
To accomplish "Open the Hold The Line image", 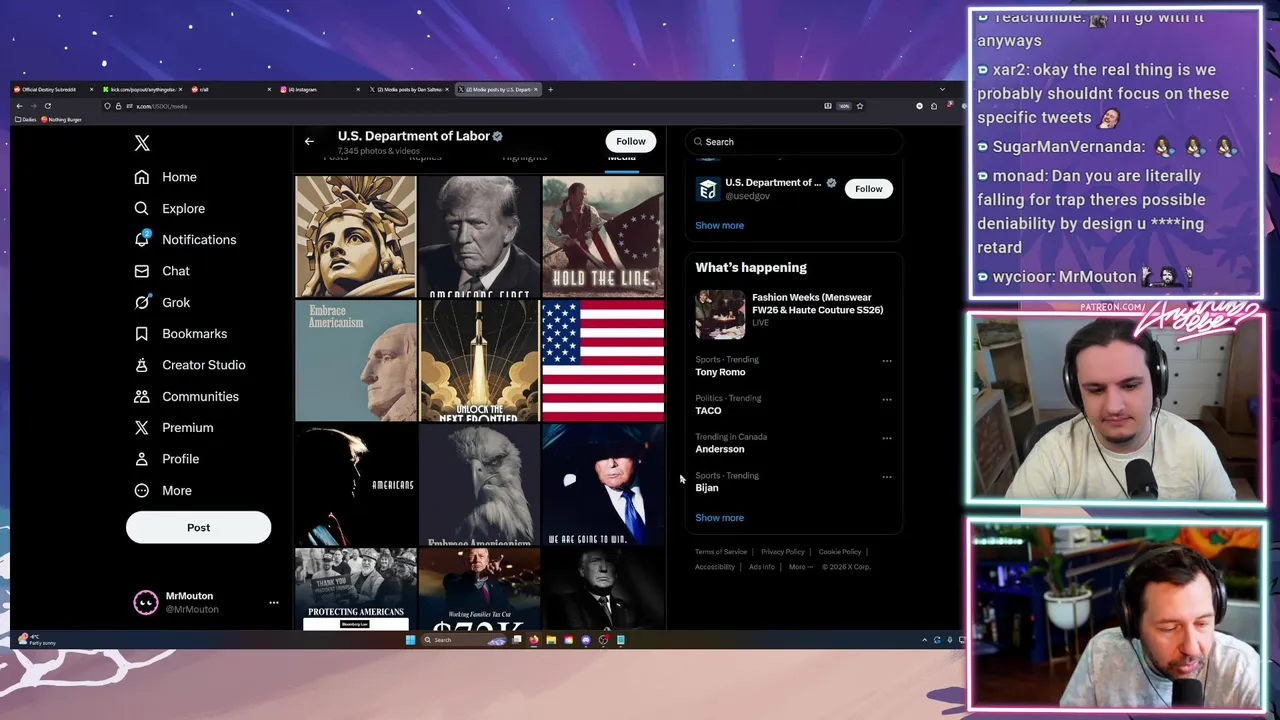I will point(603,237).
